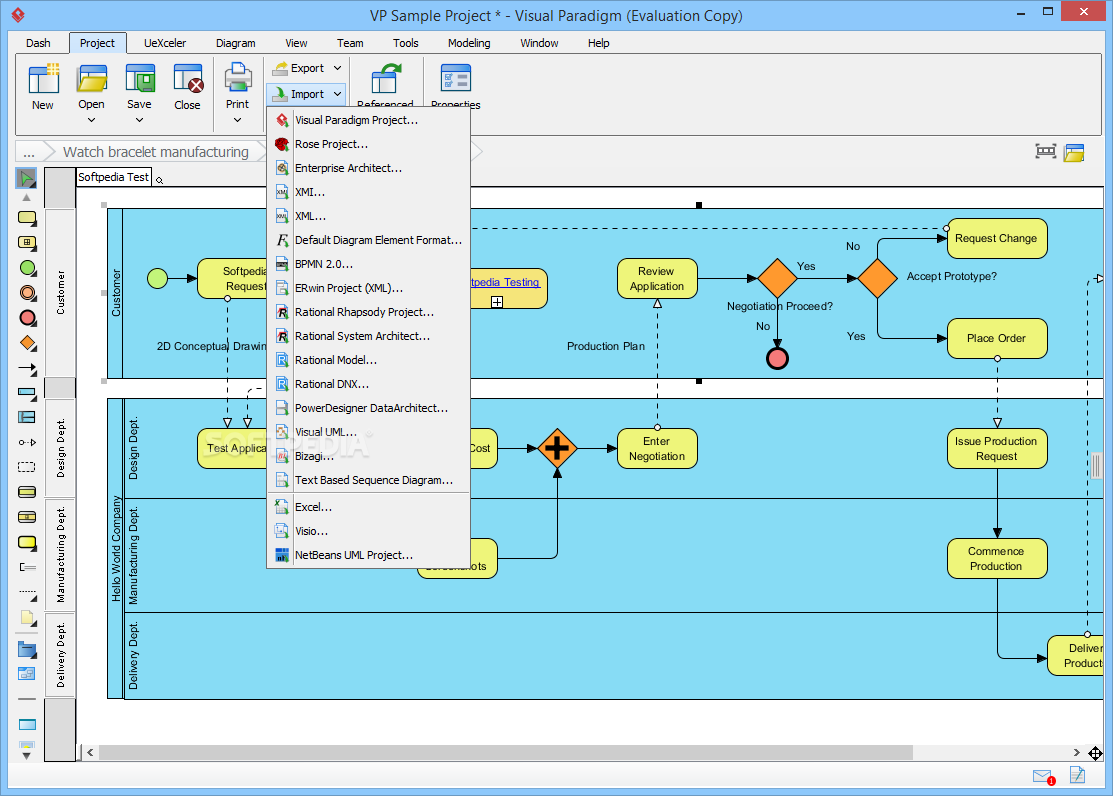Expand the Softpedia Testing sub-process plus marker
This screenshot has height=796, width=1113.
coord(497,302)
